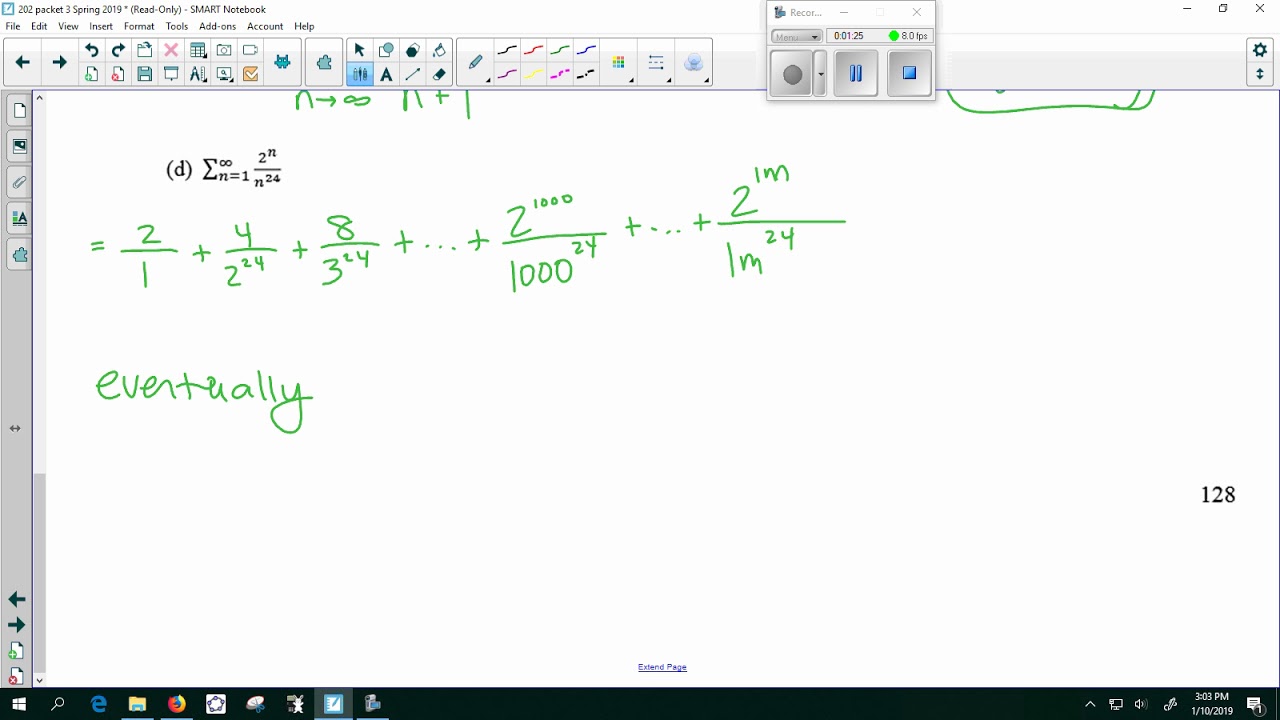Open the Format menu
1280x720 pixels.
click(139, 26)
